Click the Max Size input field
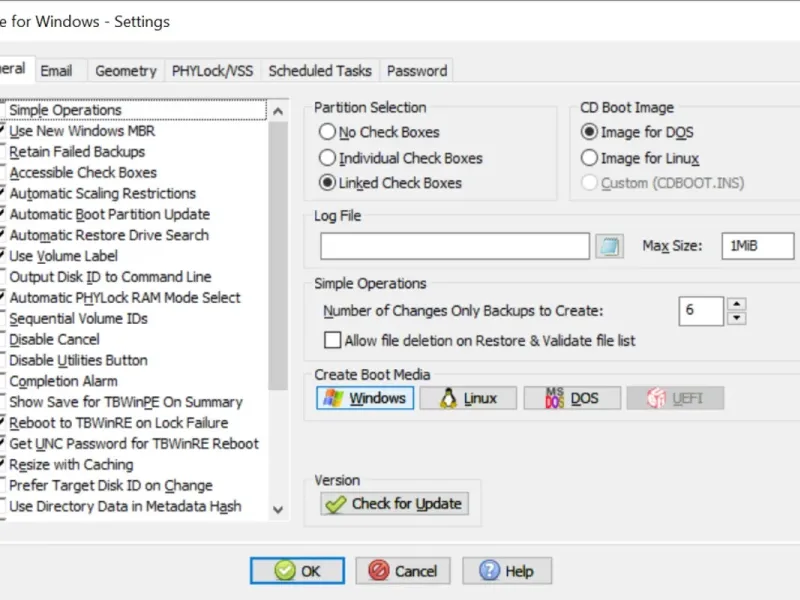This screenshot has width=800, height=600. tap(758, 246)
